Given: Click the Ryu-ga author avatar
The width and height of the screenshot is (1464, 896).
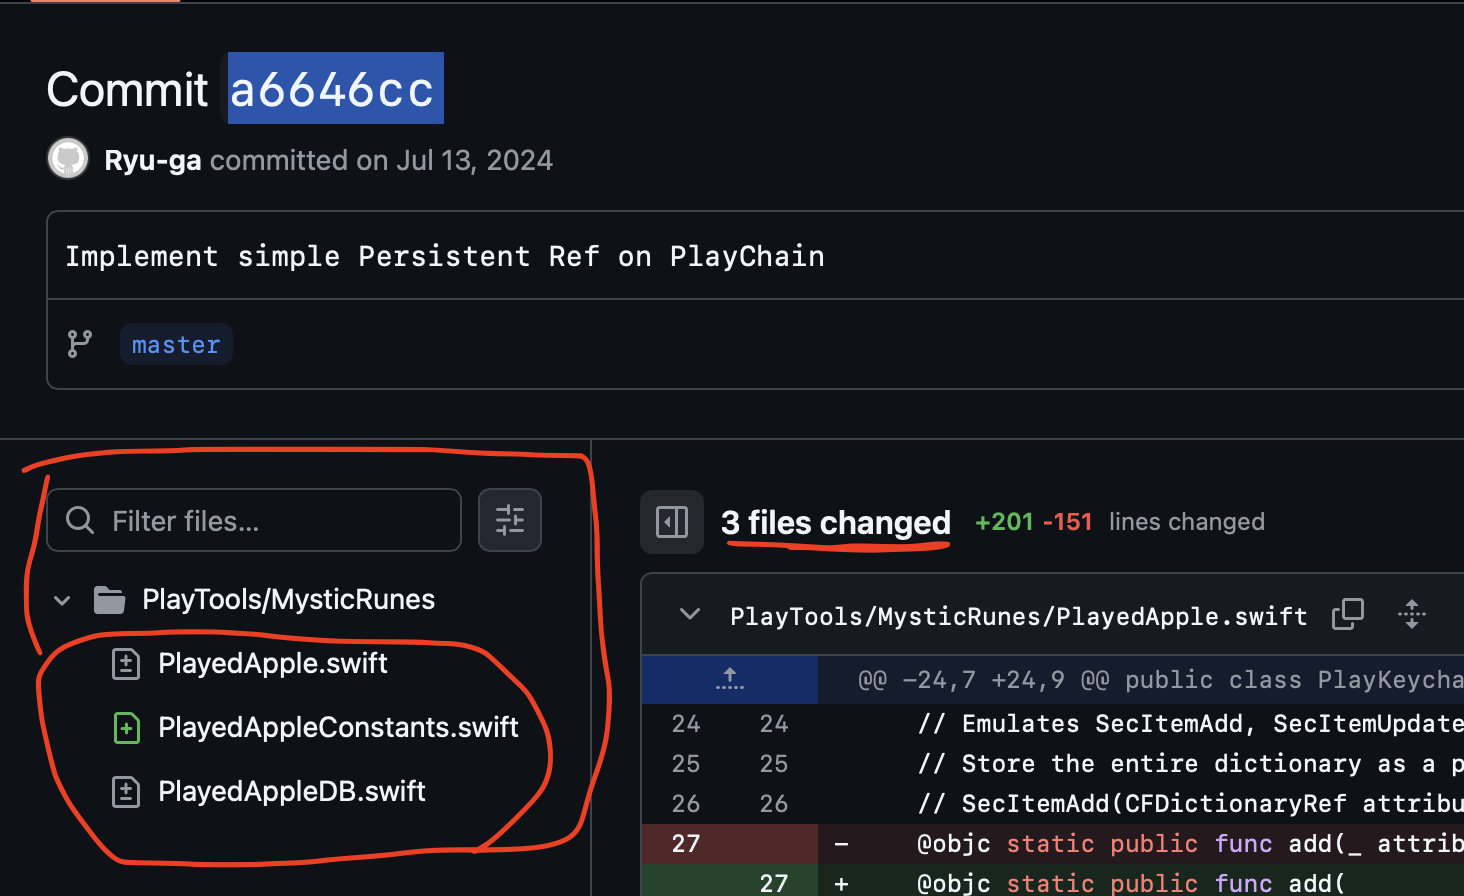Looking at the screenshot, I should tap(68, 159).
